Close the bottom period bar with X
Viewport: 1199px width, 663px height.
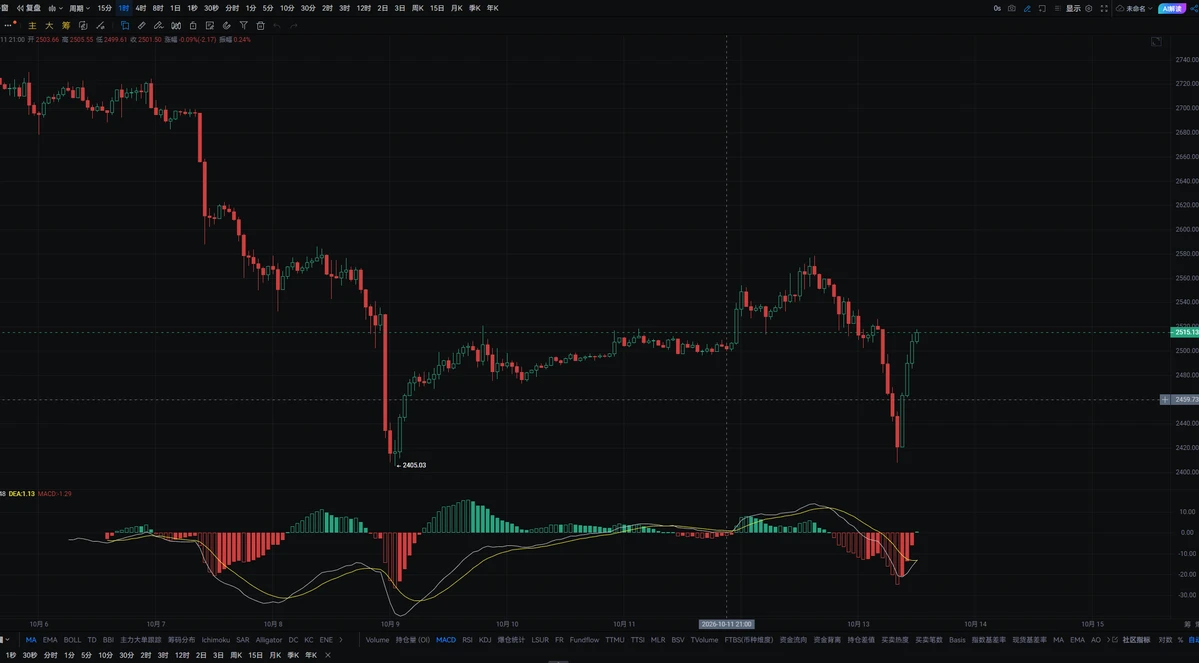coord(328,655)
